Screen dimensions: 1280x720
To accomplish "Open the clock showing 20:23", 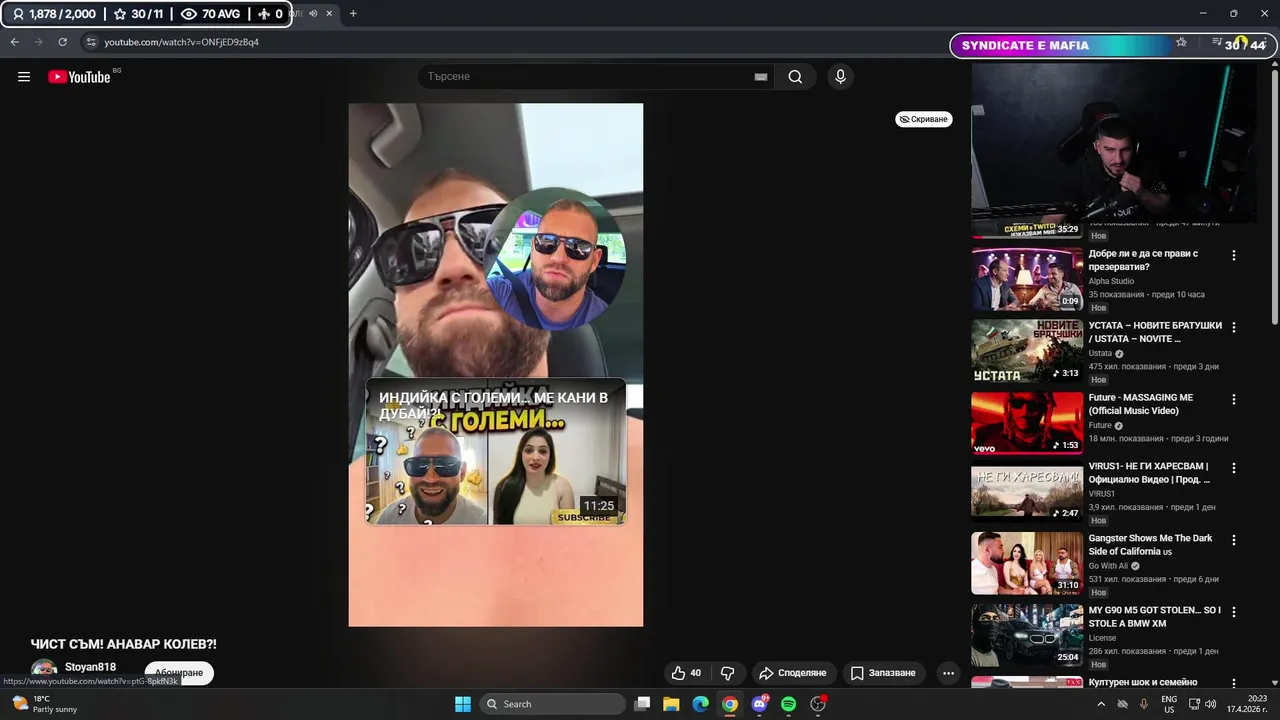I will pos(1246,704).
